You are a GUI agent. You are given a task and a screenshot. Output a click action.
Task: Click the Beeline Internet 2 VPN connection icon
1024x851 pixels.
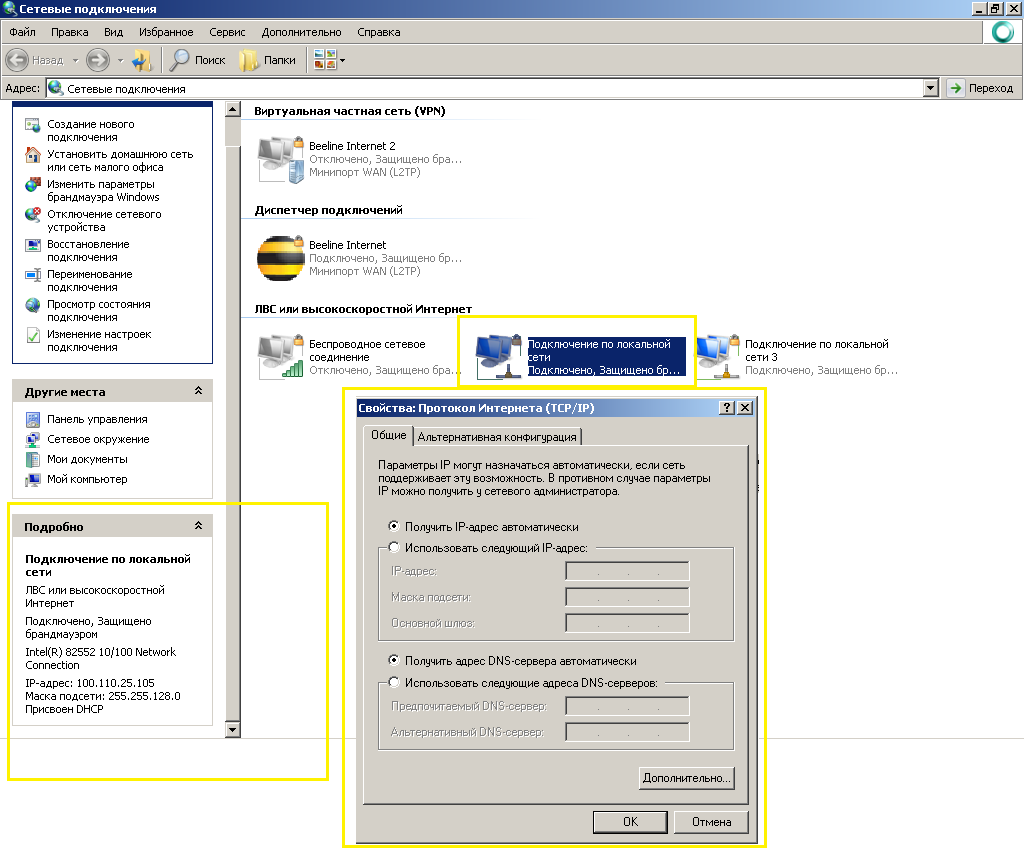click(280, 159)
